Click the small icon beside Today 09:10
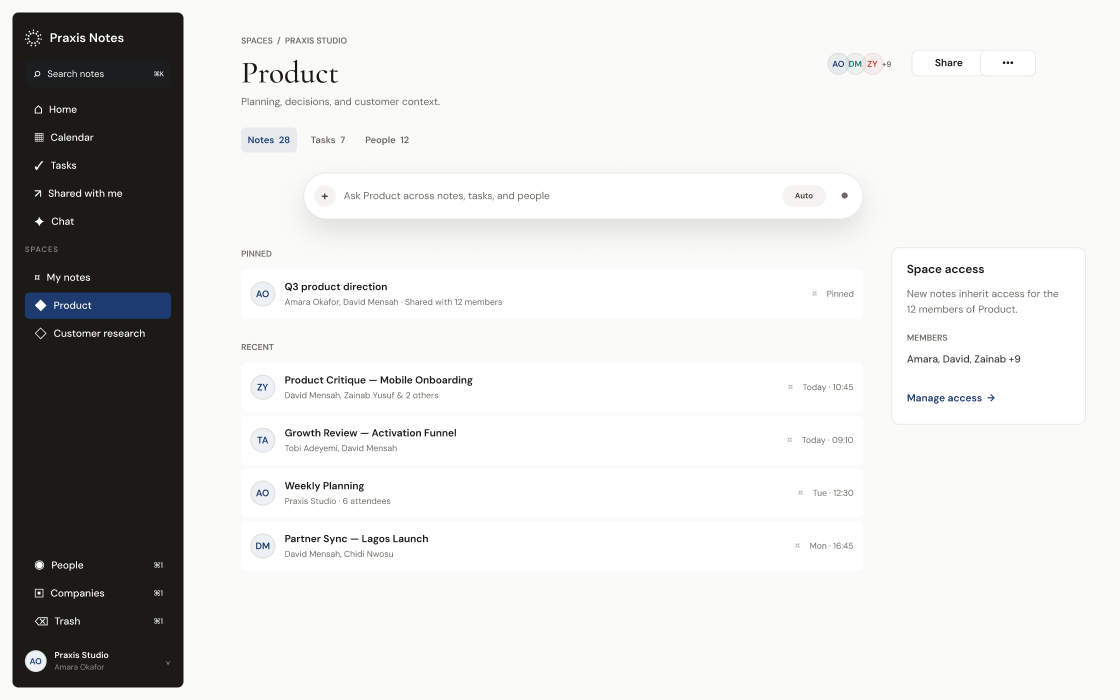 [x=789, y=440]
